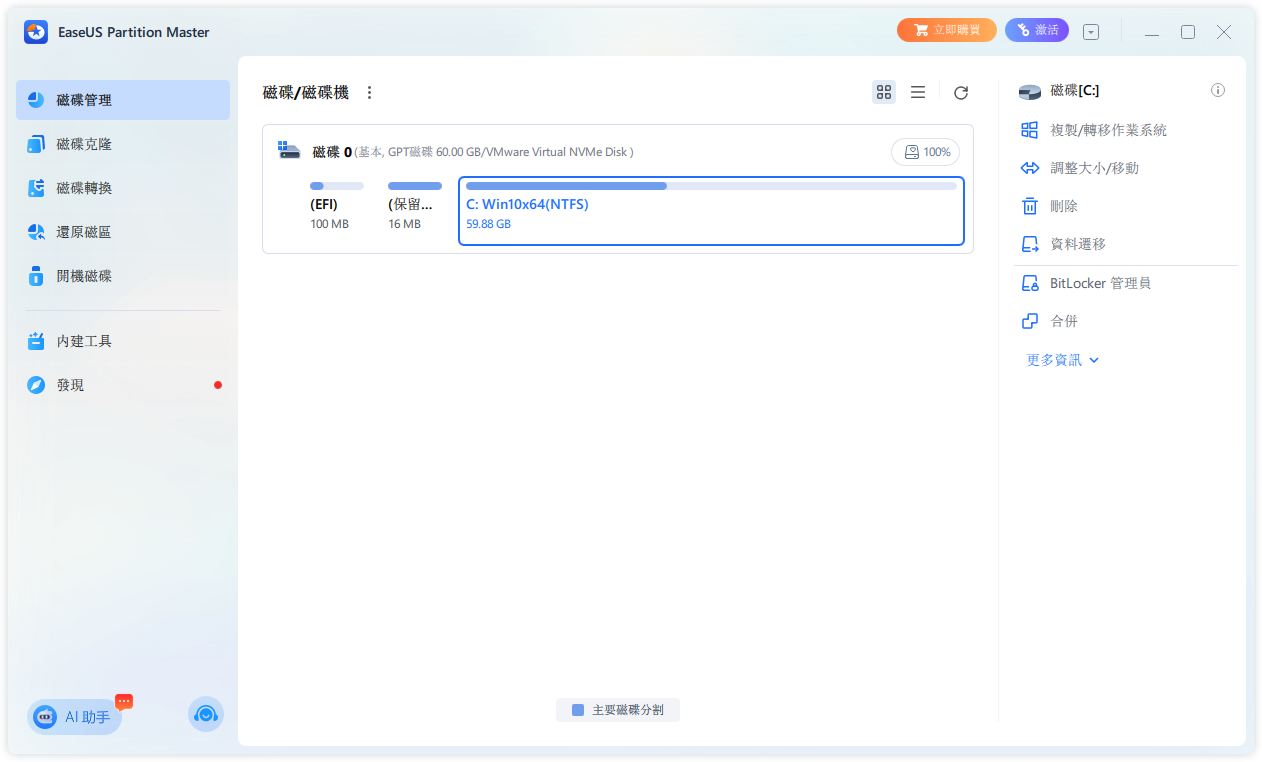Viewport: 1262px width, 762px height.
Task: Open the AI 助手 assistant
Action: click(74, 717)
